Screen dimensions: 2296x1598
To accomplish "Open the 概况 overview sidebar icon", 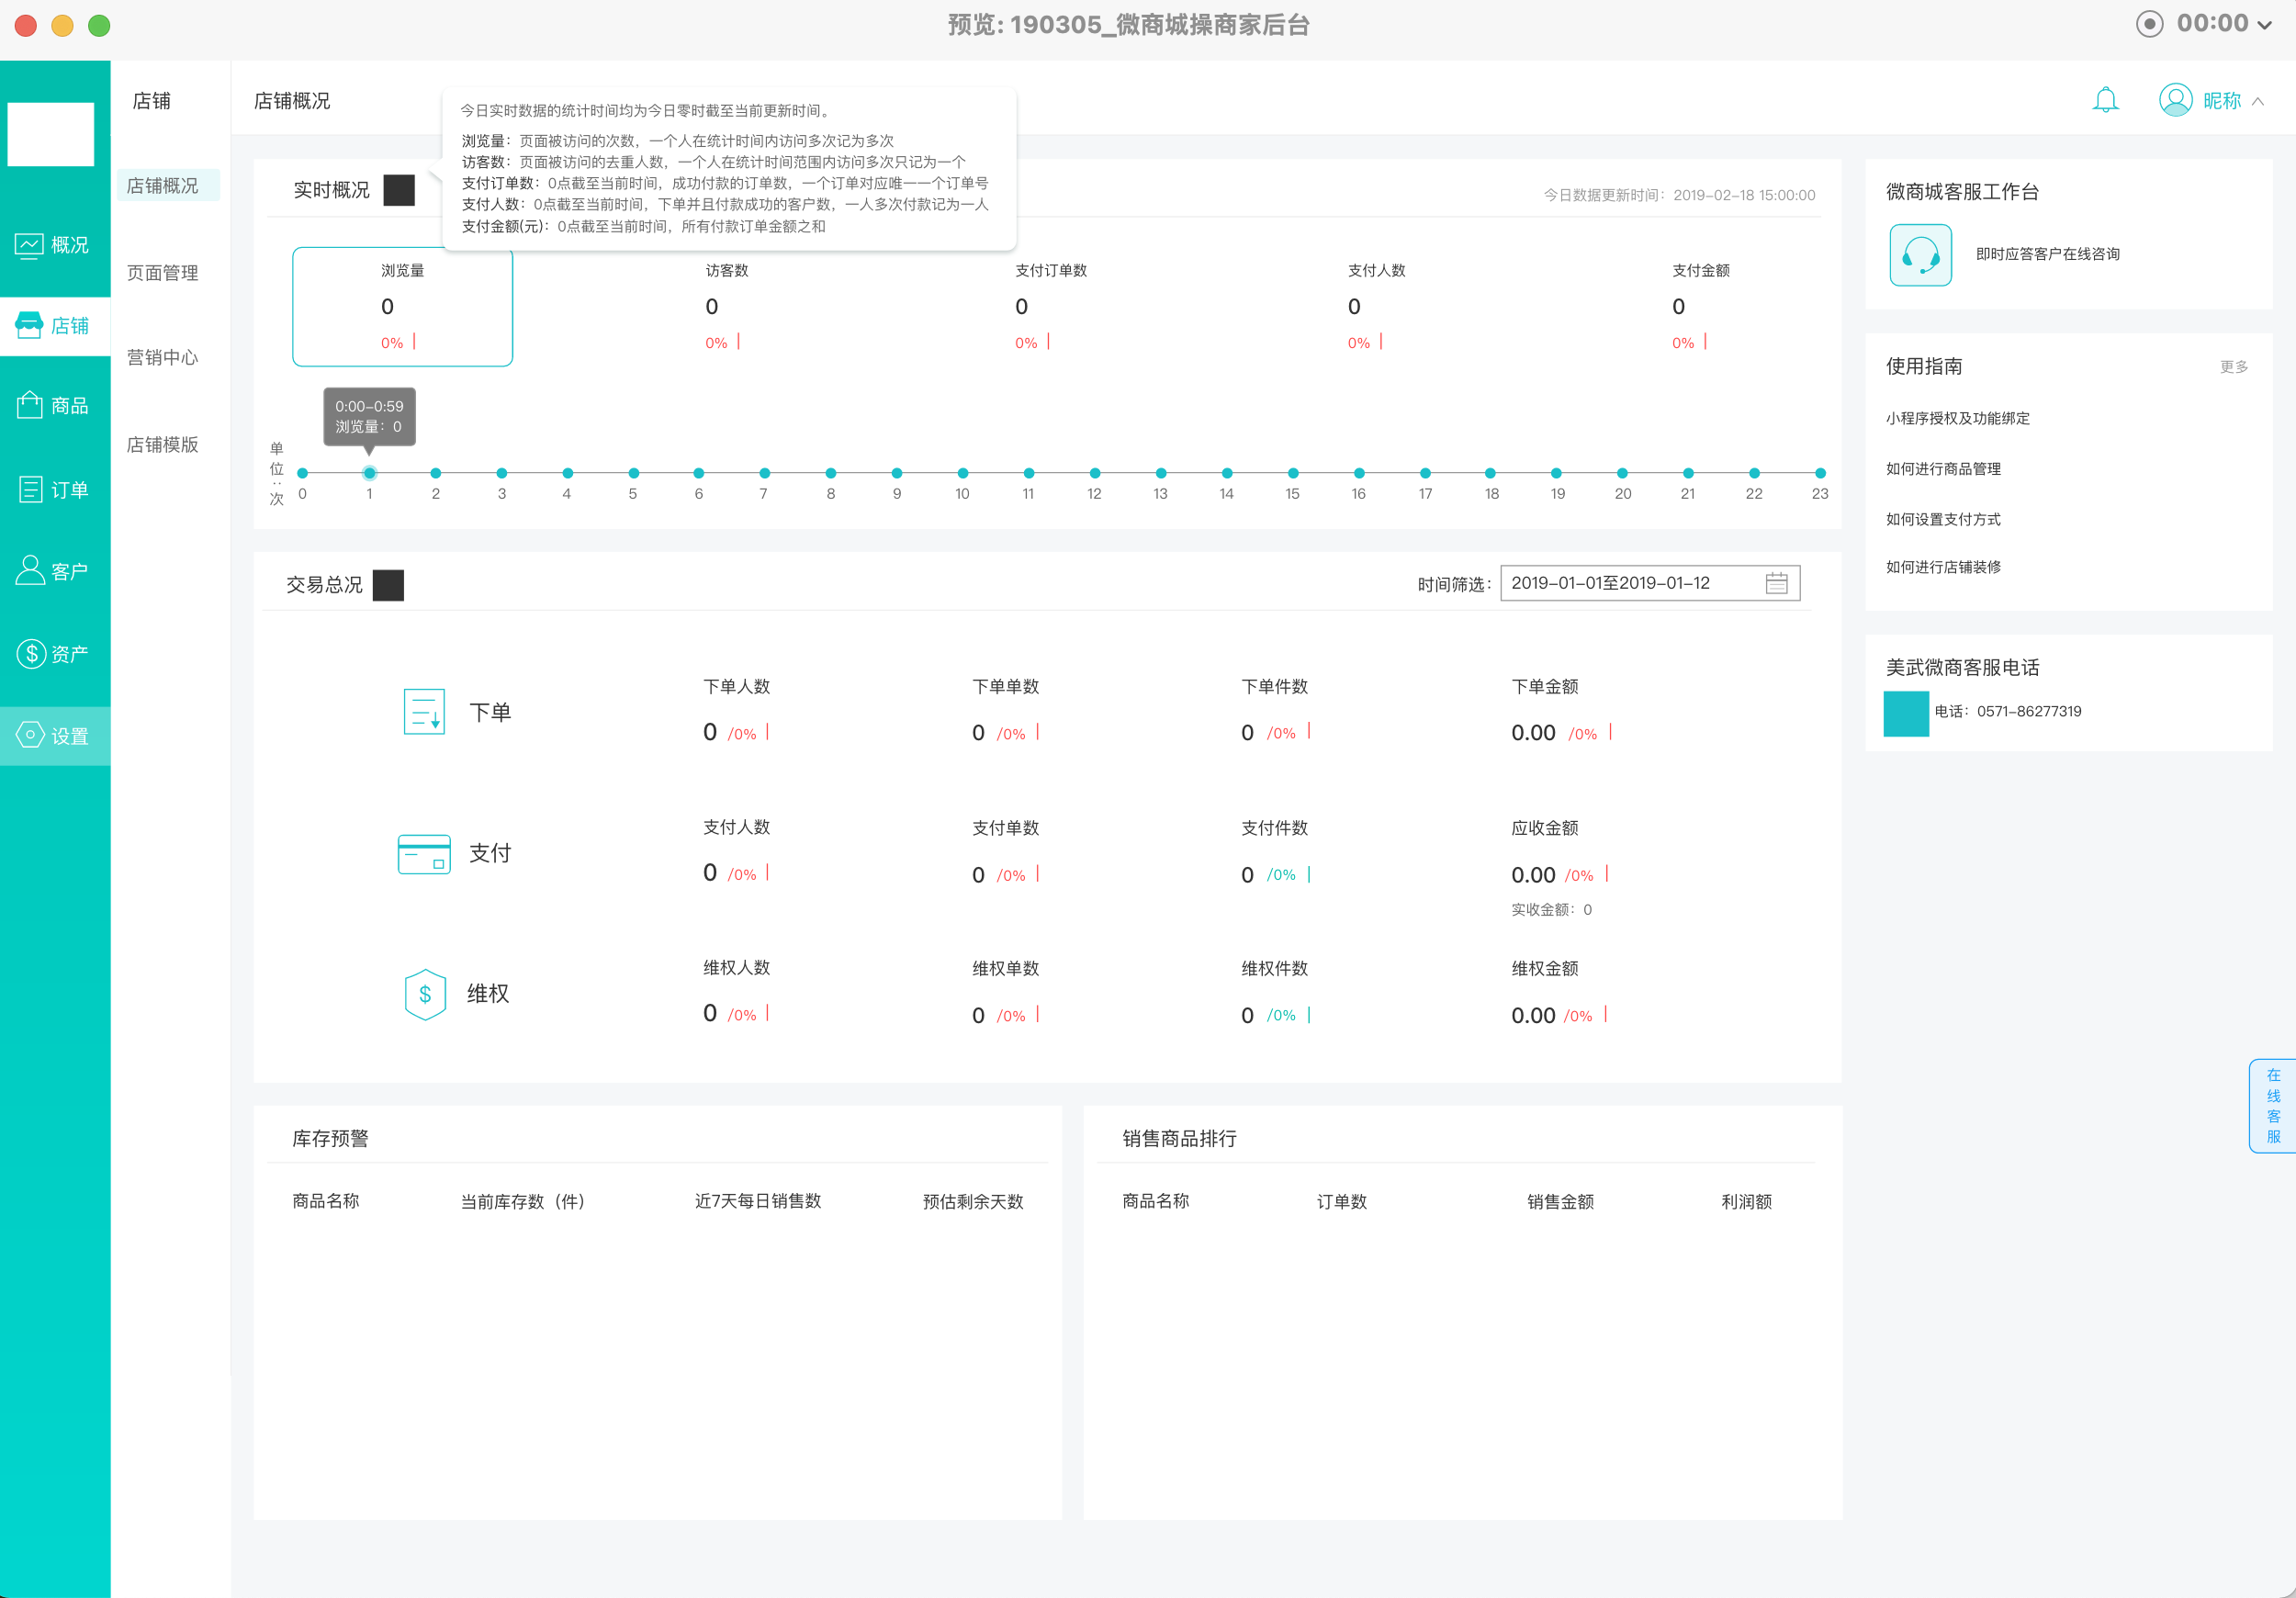I will coord(29,245).
